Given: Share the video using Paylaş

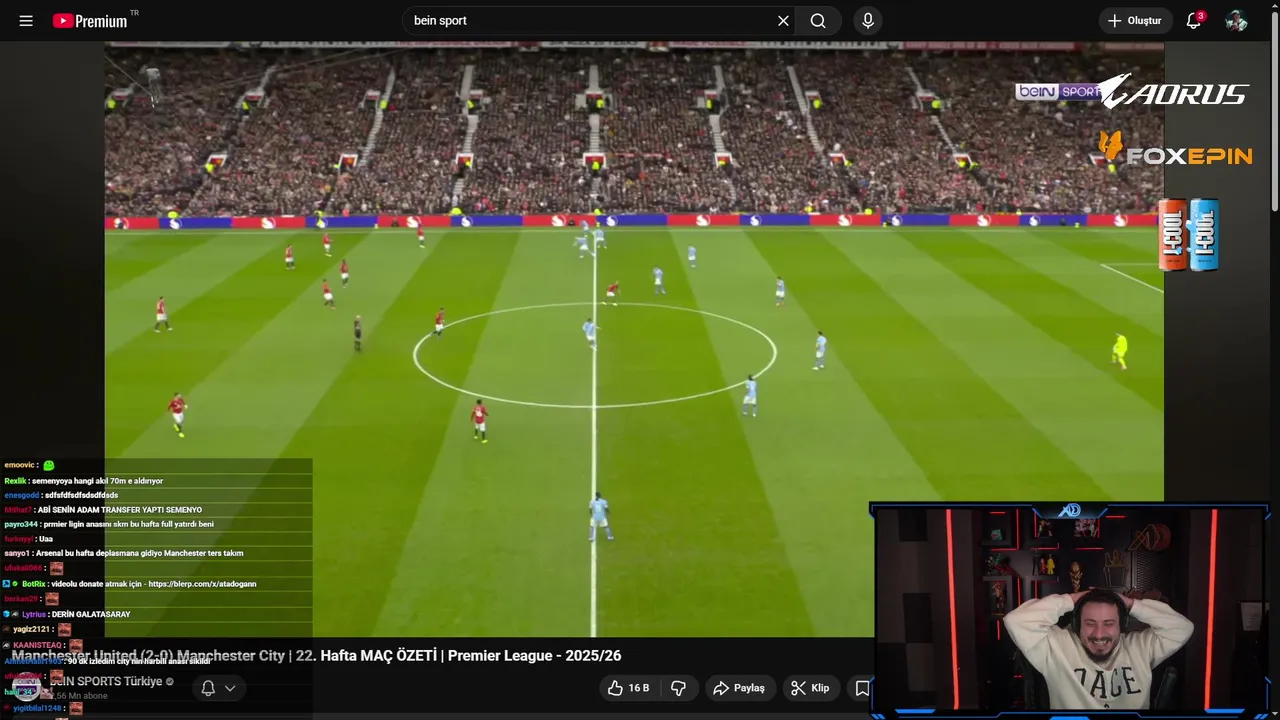Looking at the screenshot, I should (x=738, y=688).
